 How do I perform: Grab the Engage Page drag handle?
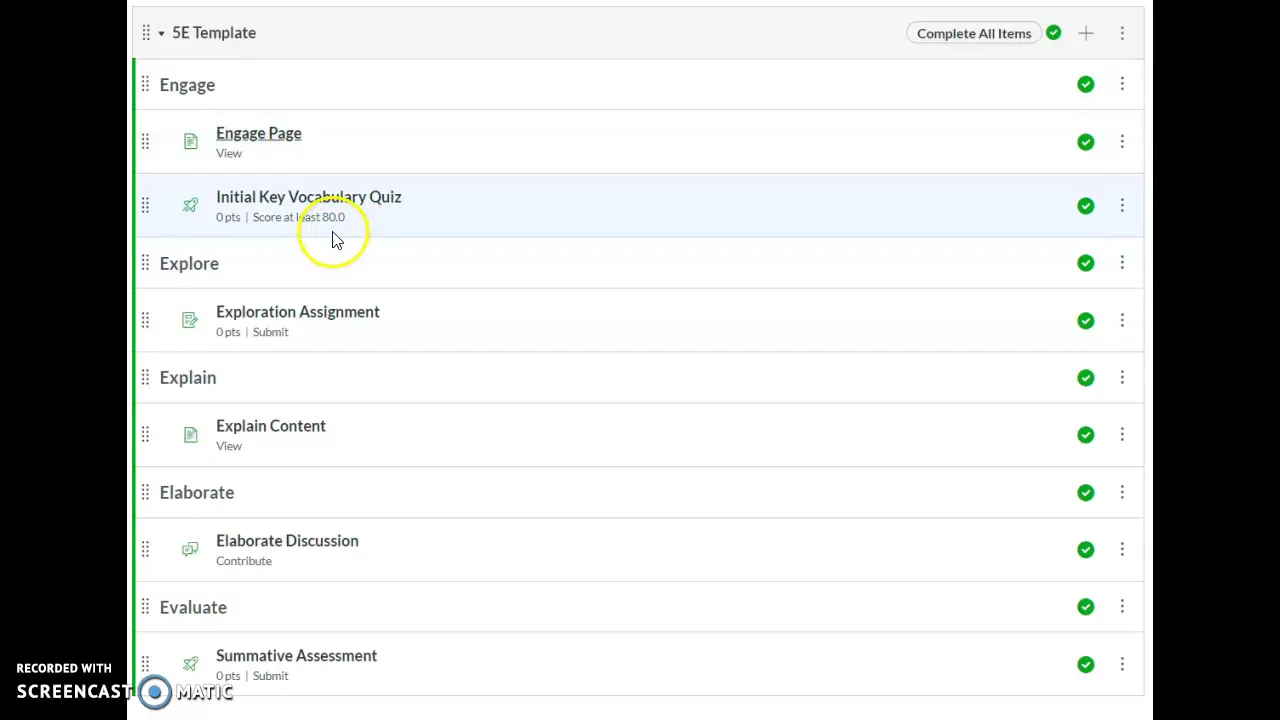point(145,141)
